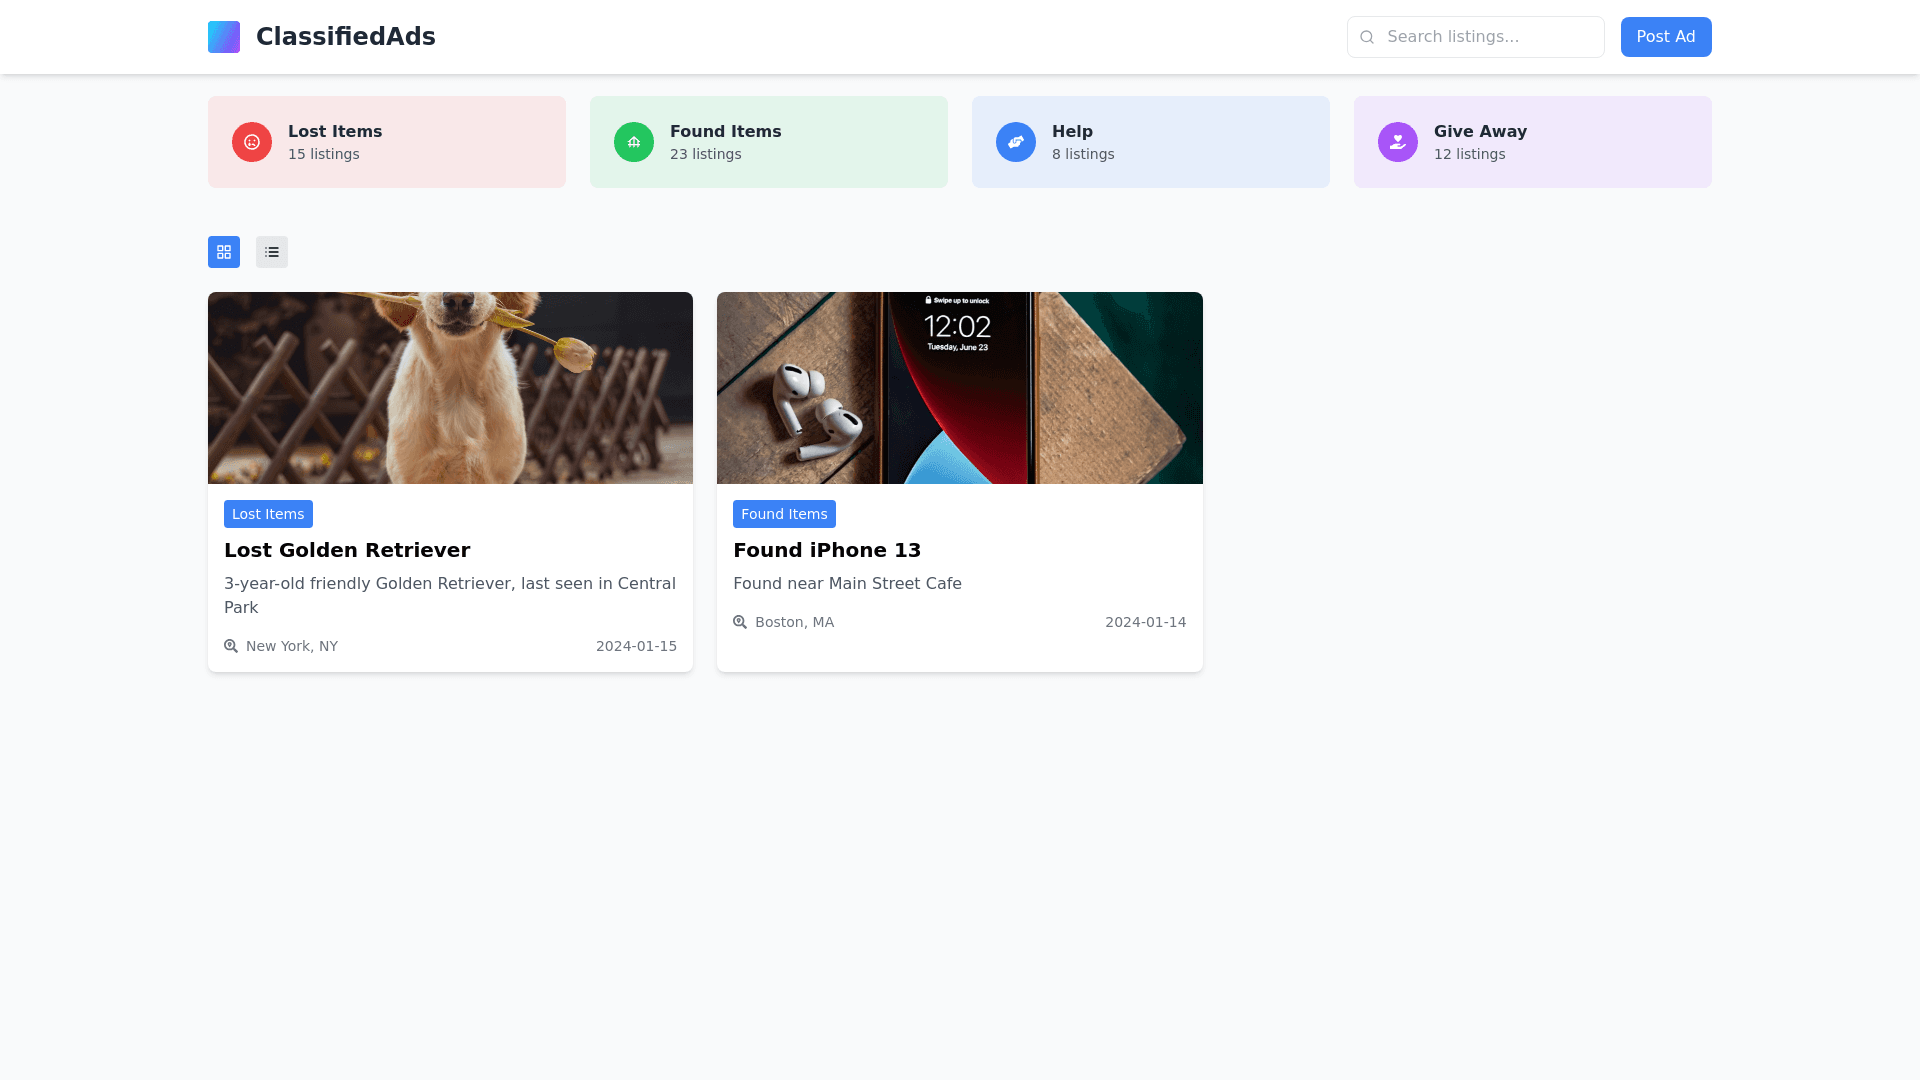
Task: Open the Lost Items category card
Action: click(387, 141)
